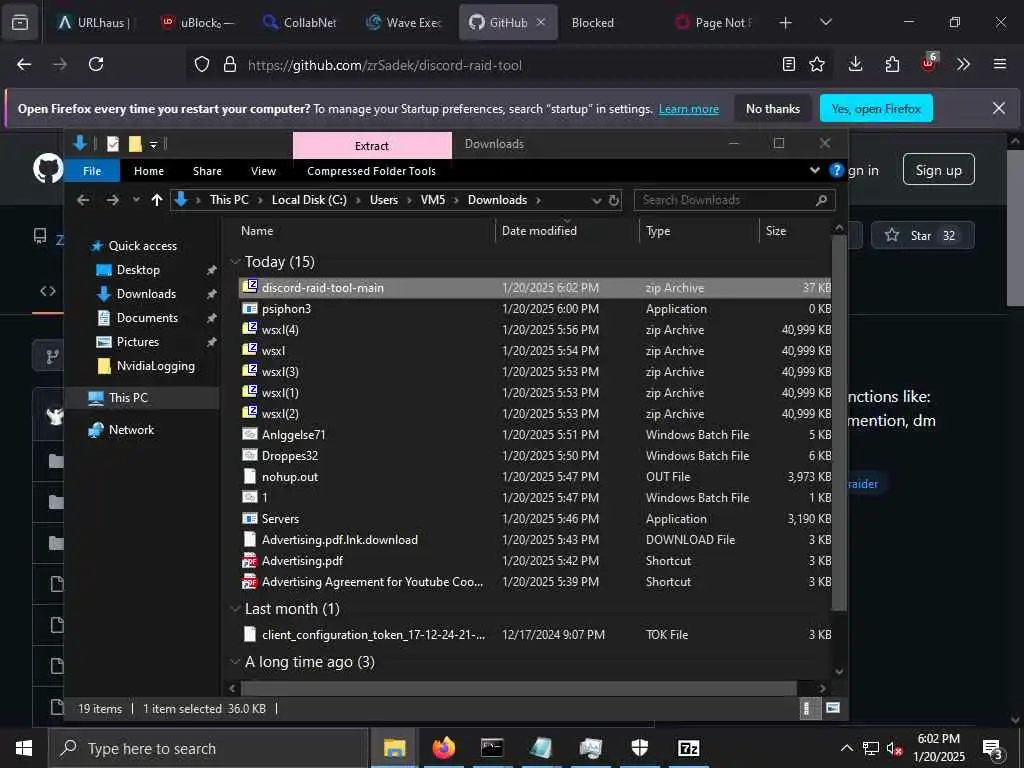Click the Explorer vertical scrollbar
The height and width of the screenshot is (768, 1024).
[x=839, y=424]
